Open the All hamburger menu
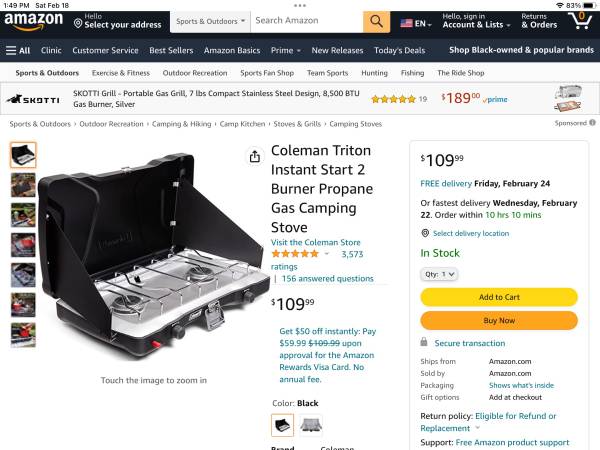Viewport: 600px width, 450px height. pyautogui.click(x=18, y=50)
